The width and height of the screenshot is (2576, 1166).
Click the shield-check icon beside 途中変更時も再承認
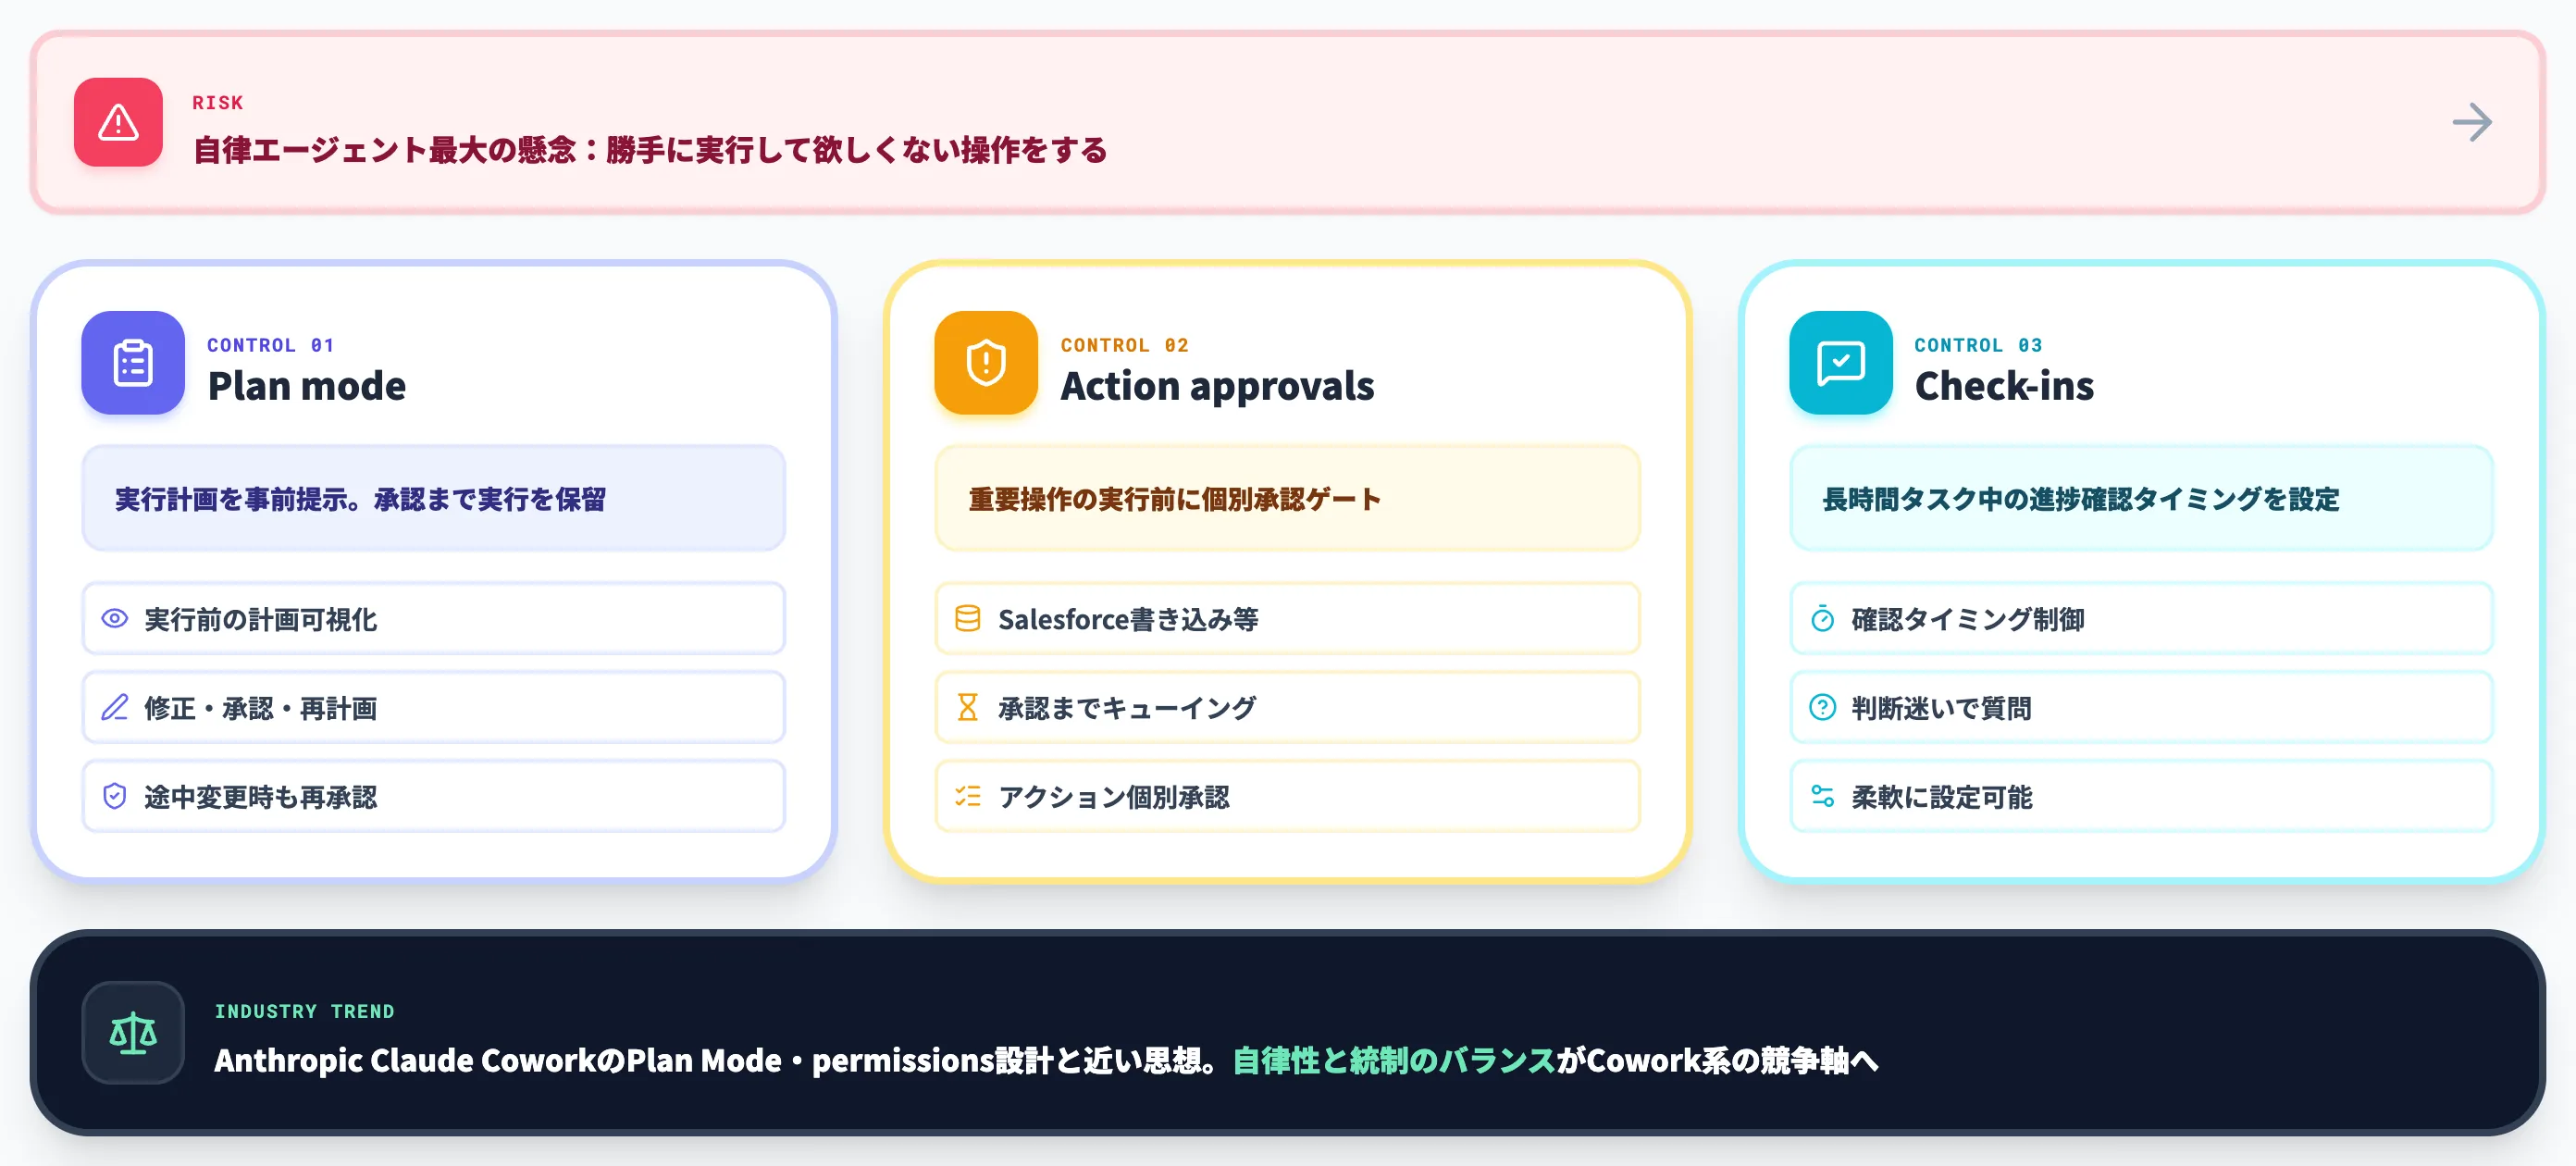pyautogui.click(x=115, y=797)
